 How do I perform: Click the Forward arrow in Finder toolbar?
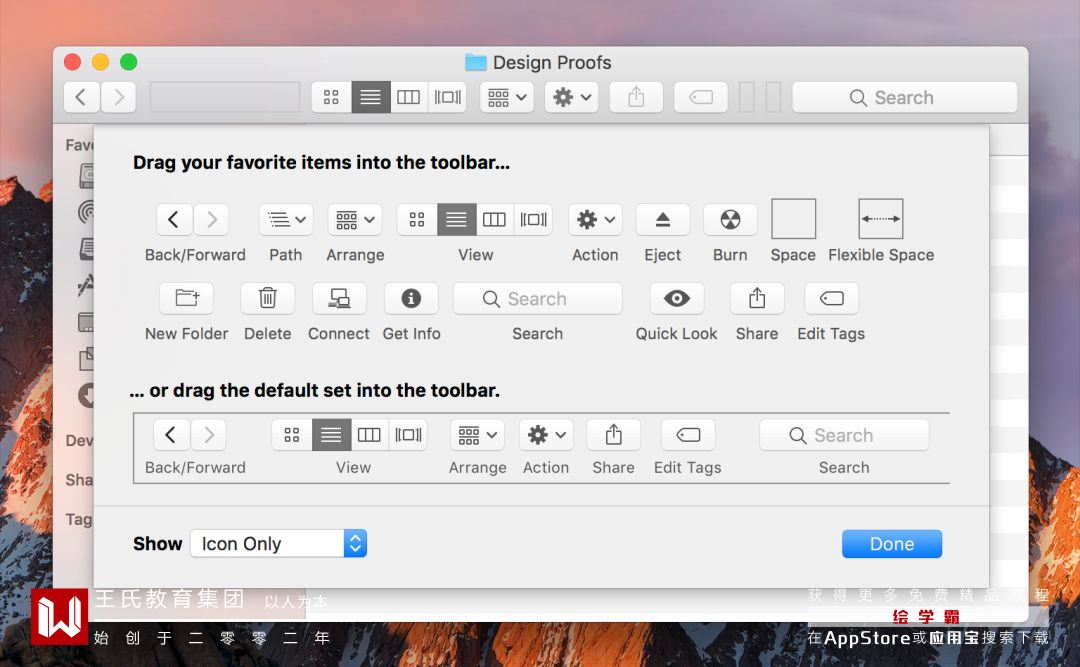click(x=118, y=97)
